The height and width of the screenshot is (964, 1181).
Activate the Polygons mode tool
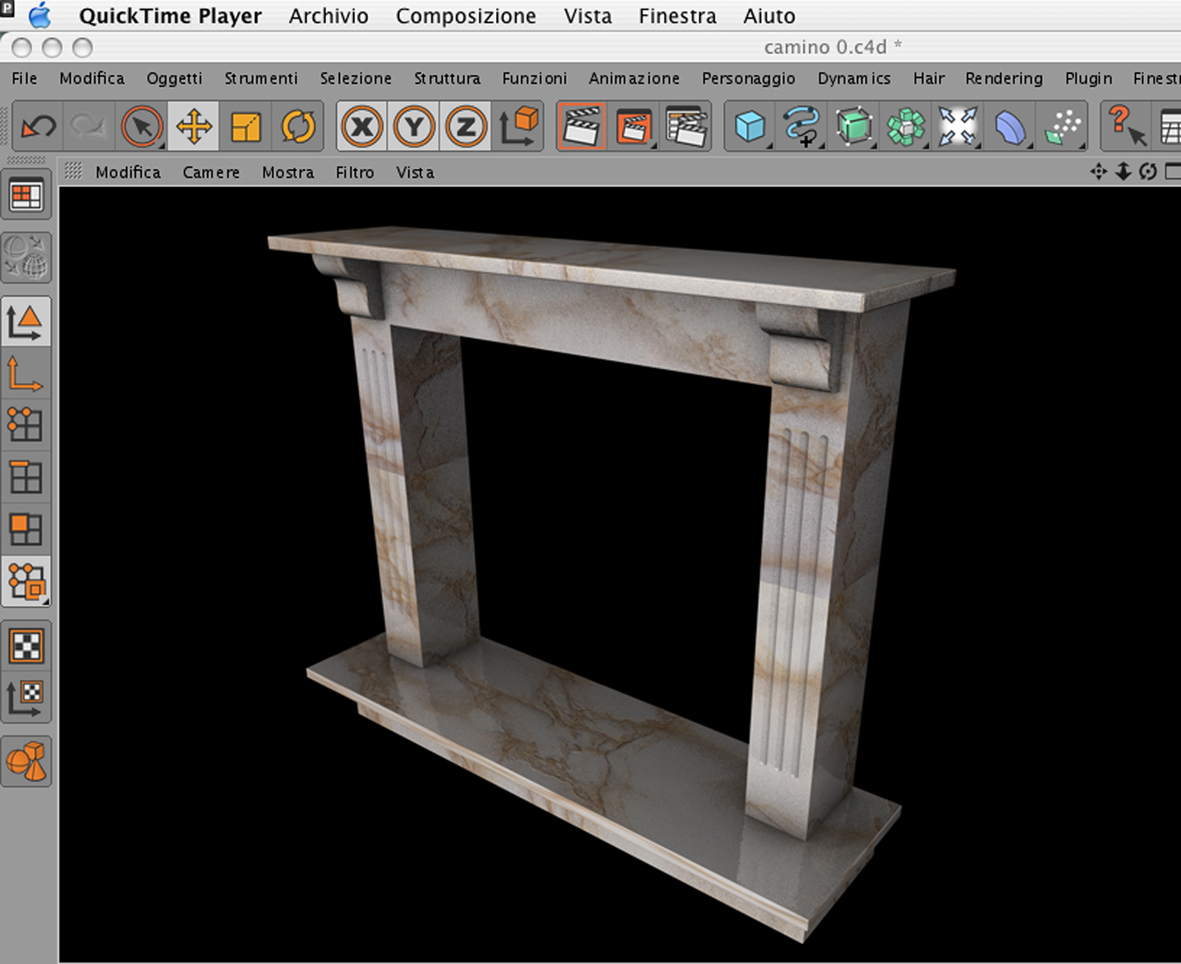[25, 529]
